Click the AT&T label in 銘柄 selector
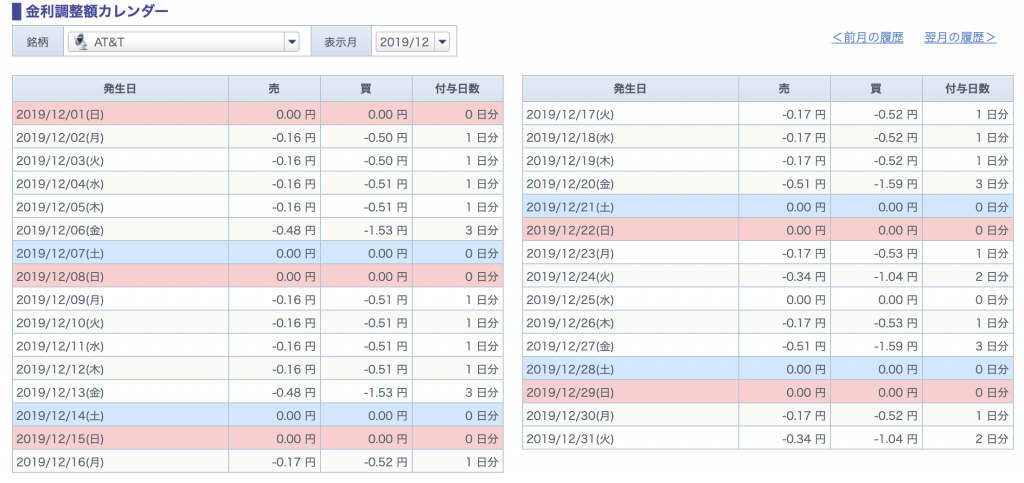 pyautogui.click(x=109, y=42)
